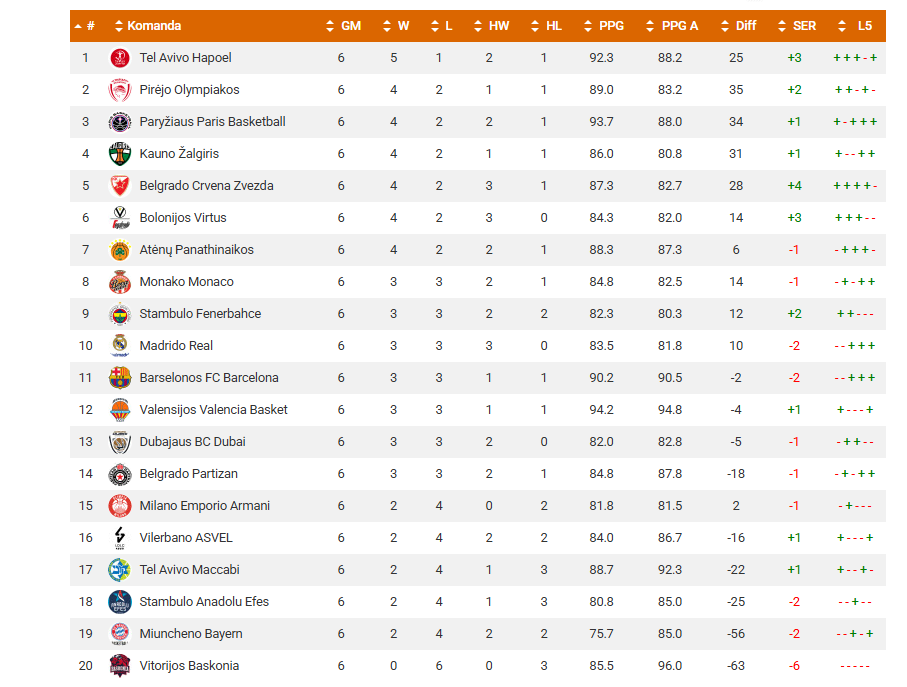Click the Miuncheno Bayern team logo
This screenshot has height=687, width=907.
tap(120, 634)
